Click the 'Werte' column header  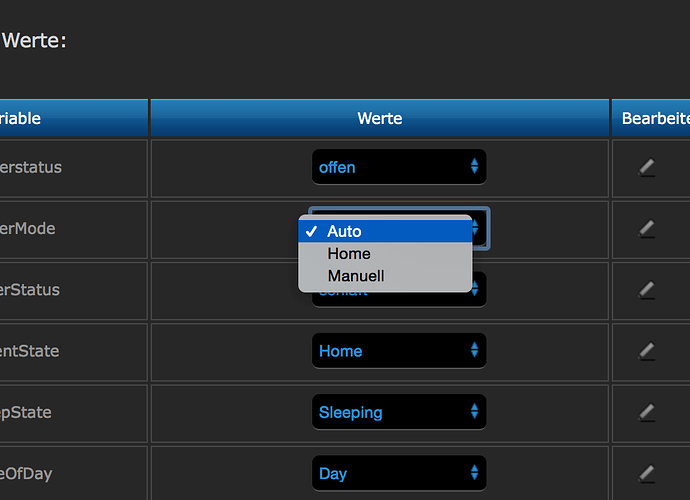click(380, 118)
